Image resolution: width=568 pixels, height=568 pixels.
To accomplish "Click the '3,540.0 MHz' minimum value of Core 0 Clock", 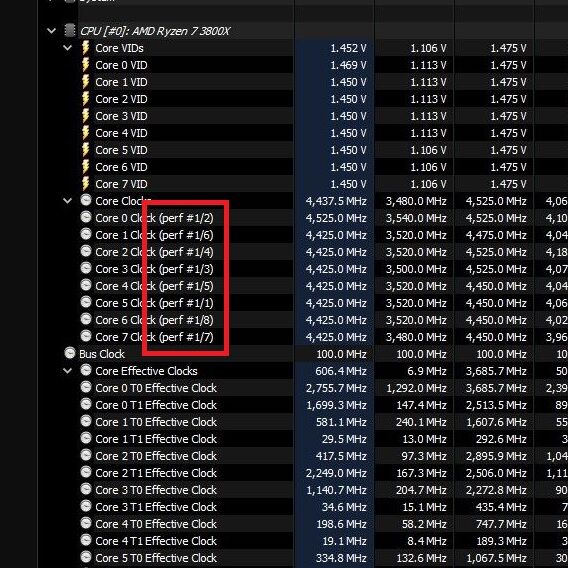I will click(416, 218).
